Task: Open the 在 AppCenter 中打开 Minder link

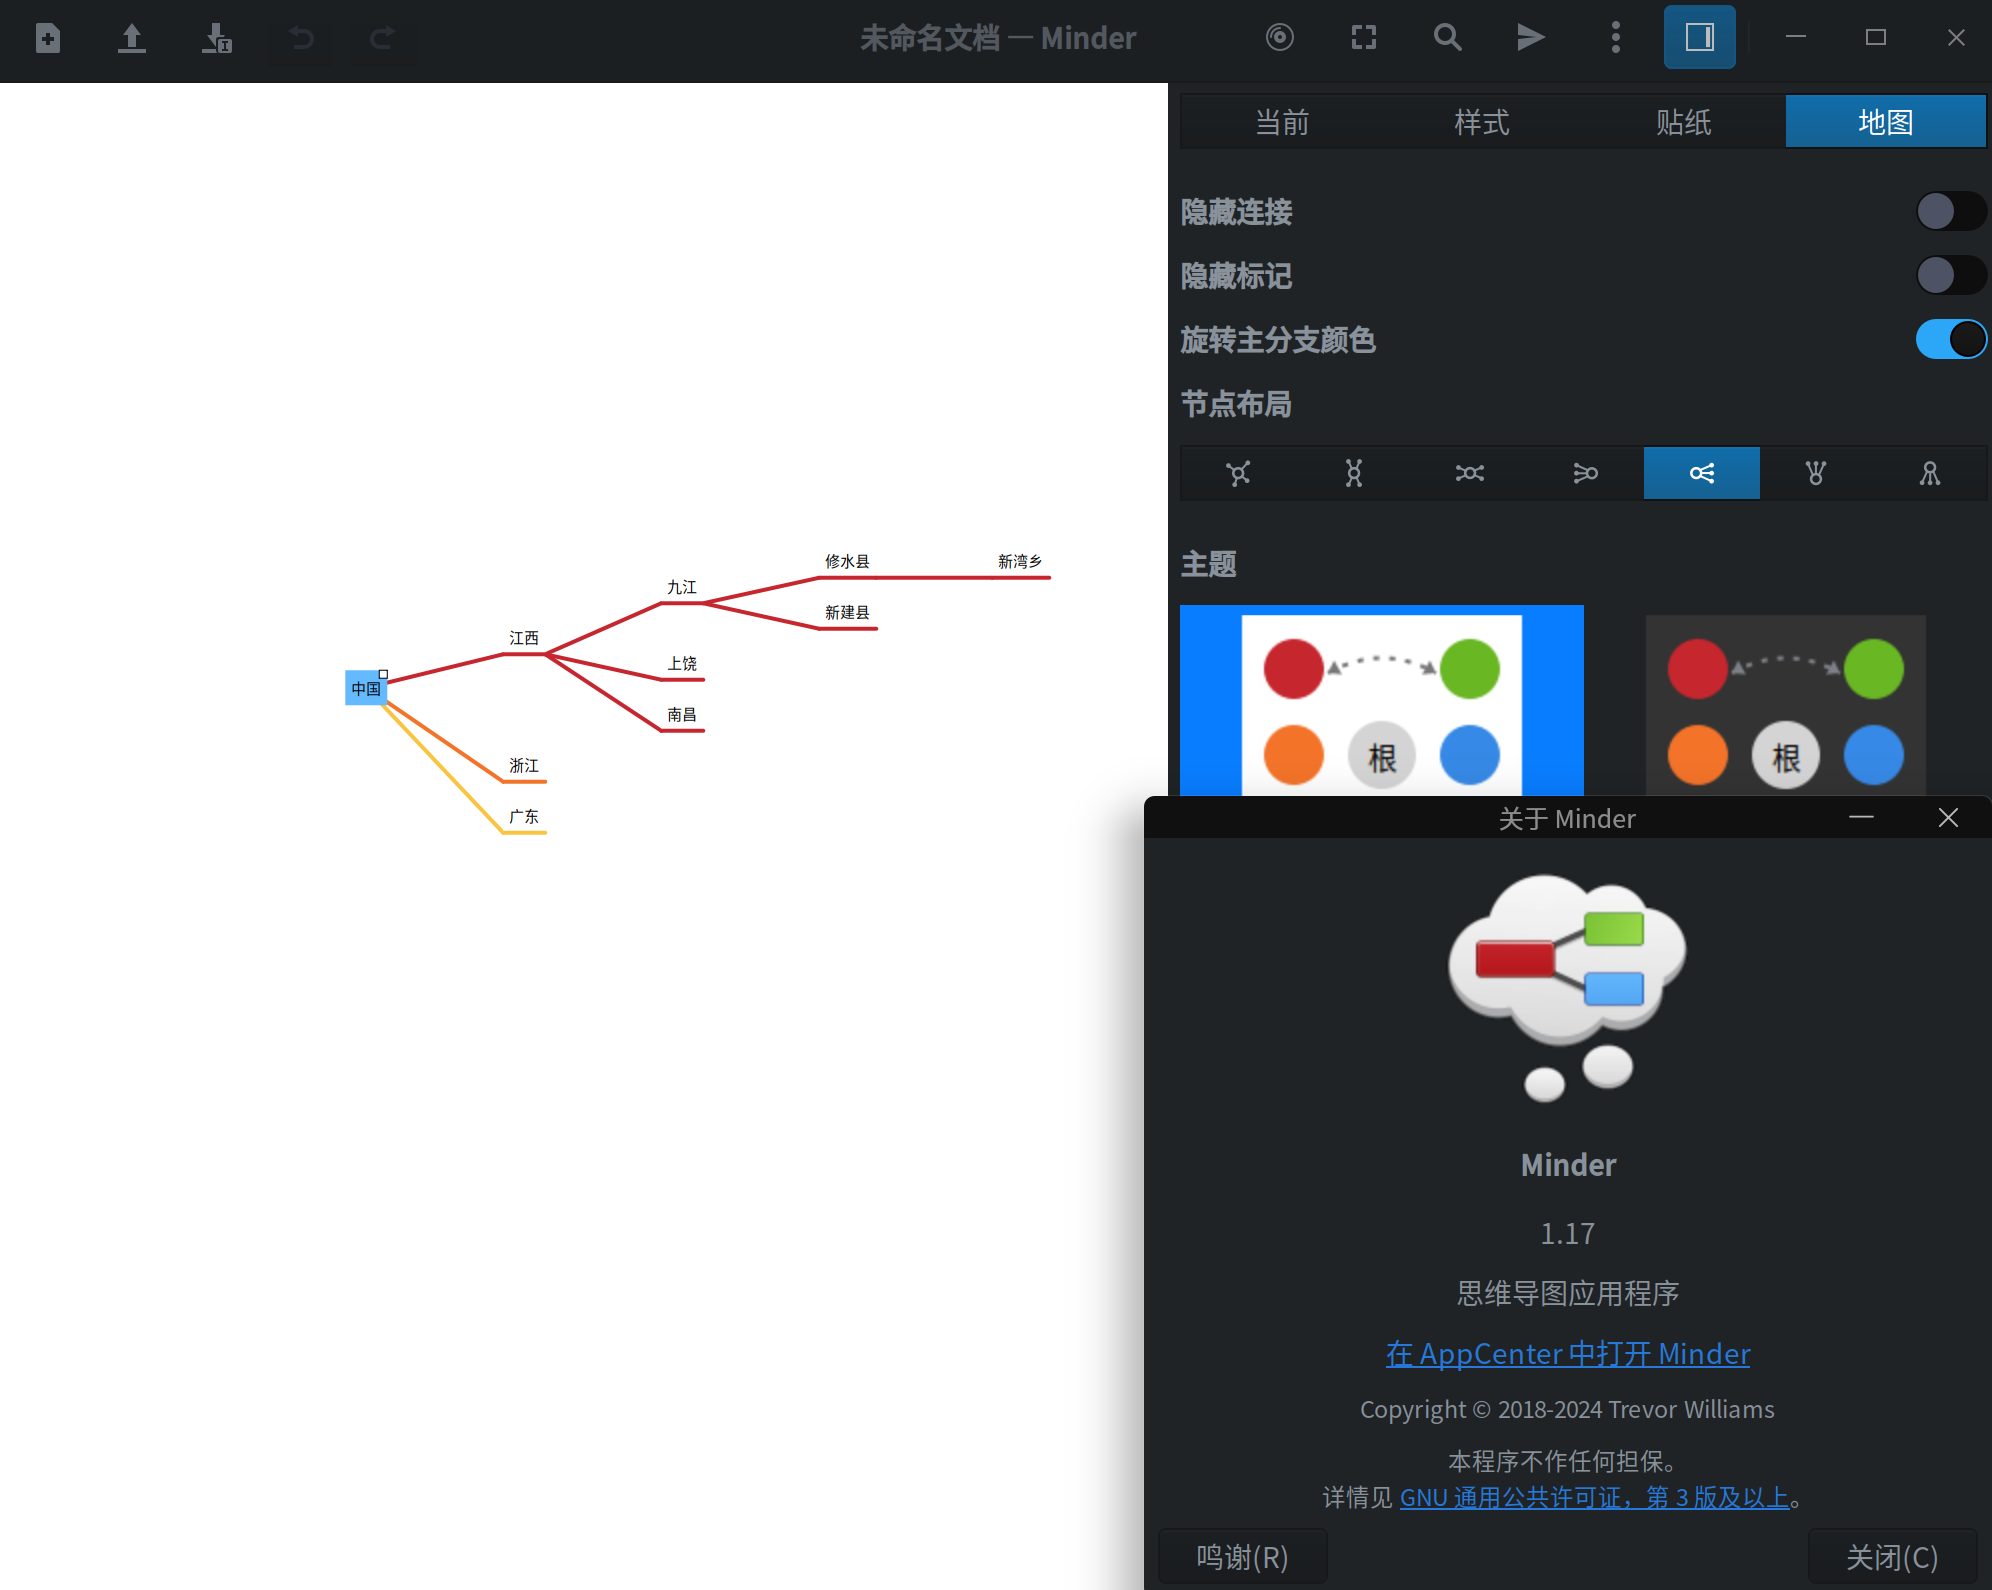Action: point(1568,1353)
